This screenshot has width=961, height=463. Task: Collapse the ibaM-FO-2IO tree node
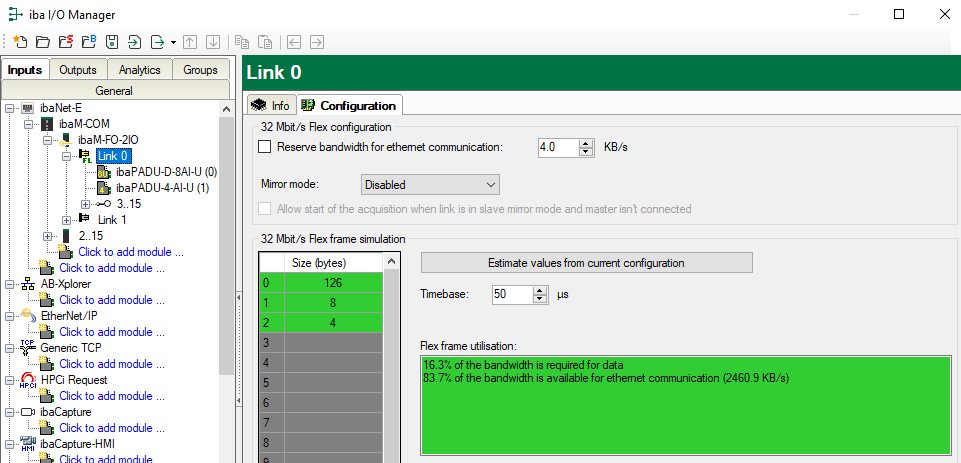click(47, 140)
